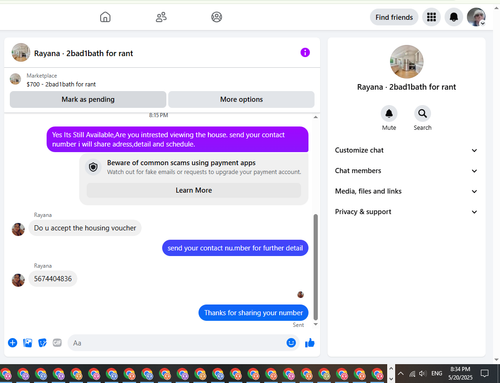Expand Media, files and links section
The height and width of the screenshot is (383, 500).
point(406,191)
